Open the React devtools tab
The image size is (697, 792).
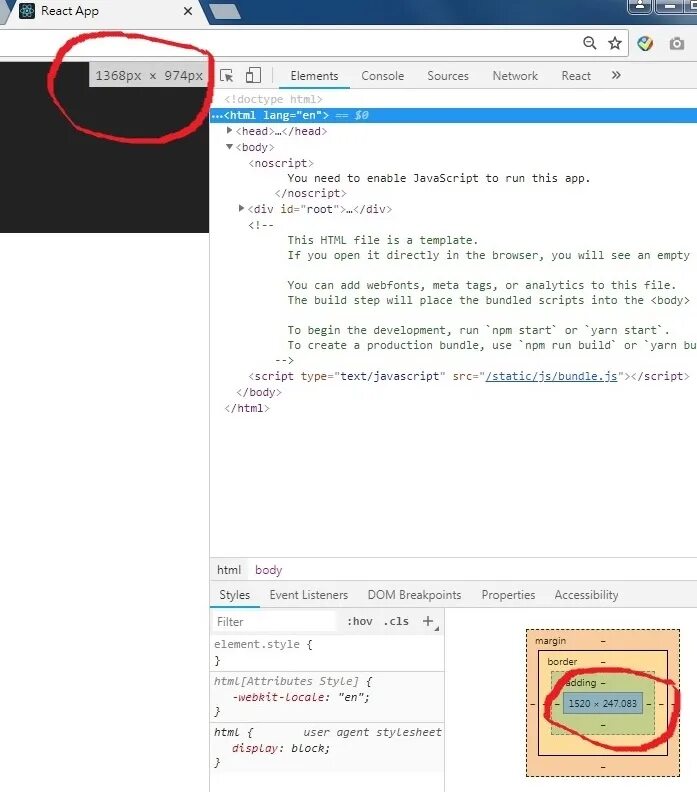coord(576,76)
